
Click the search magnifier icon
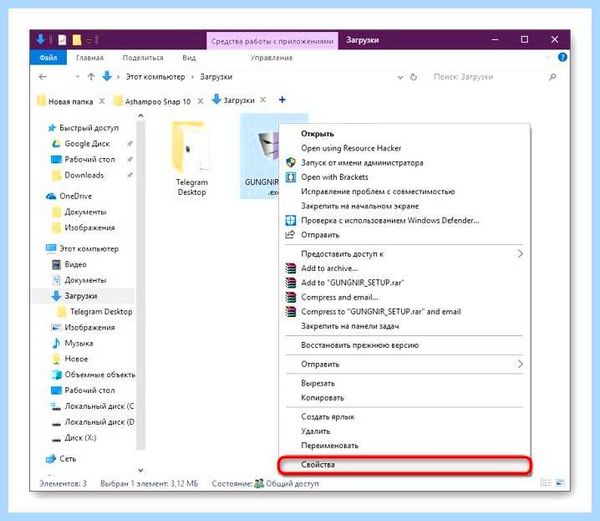coord(552,77)
